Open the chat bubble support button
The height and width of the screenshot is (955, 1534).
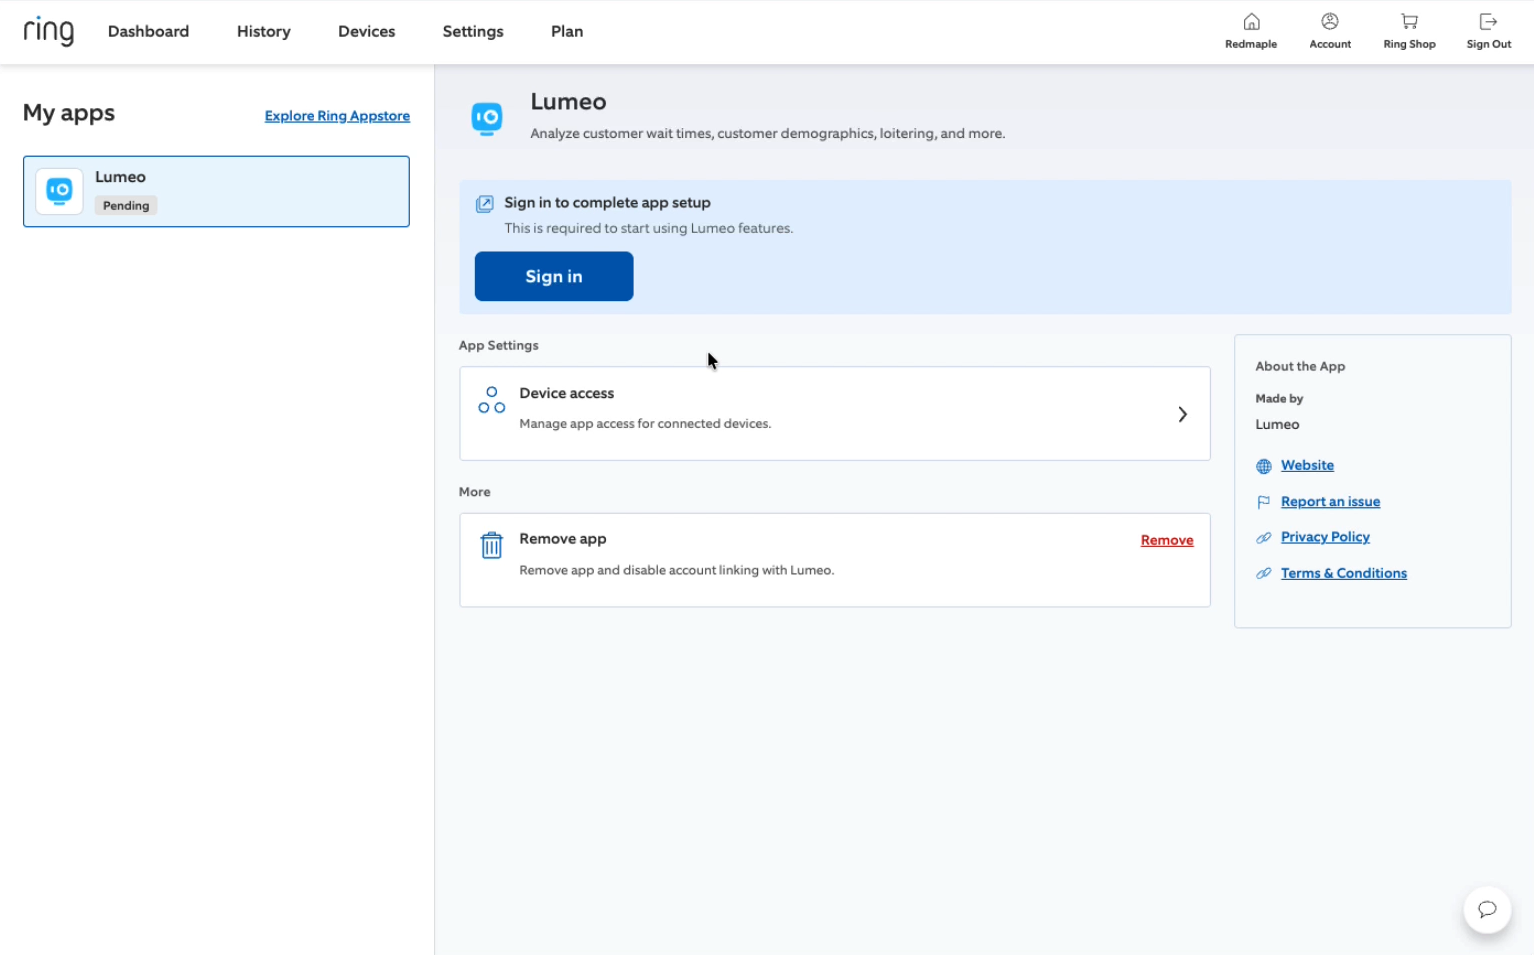pyautogui.click(x=1487, y=909)
